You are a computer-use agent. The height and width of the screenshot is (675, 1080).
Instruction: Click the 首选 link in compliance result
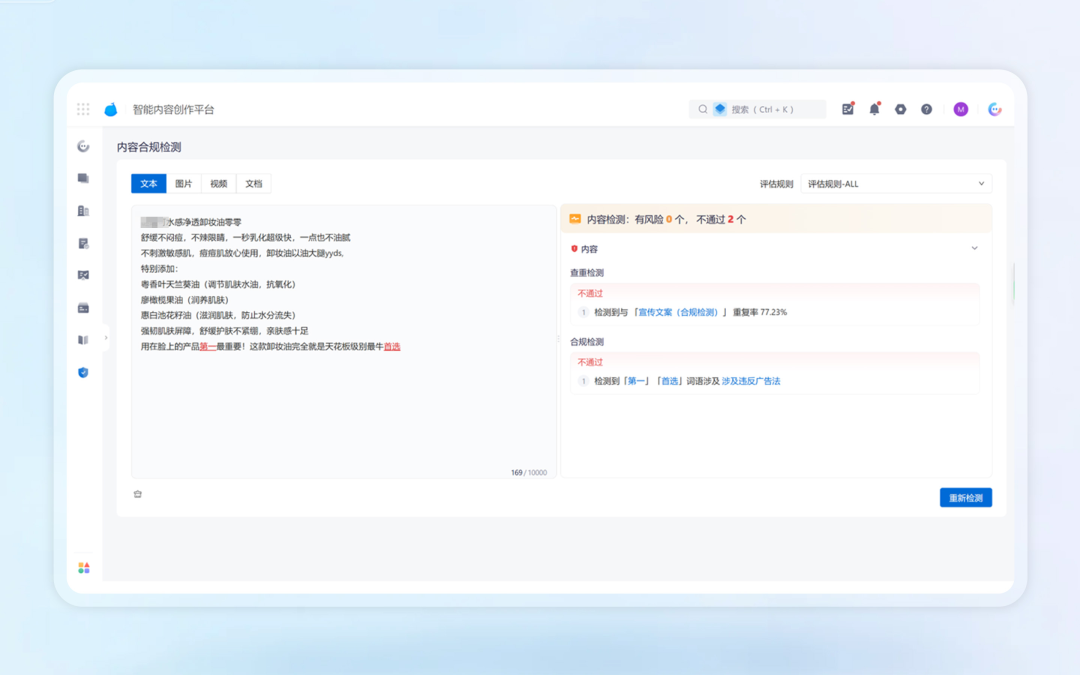[669, 381]
